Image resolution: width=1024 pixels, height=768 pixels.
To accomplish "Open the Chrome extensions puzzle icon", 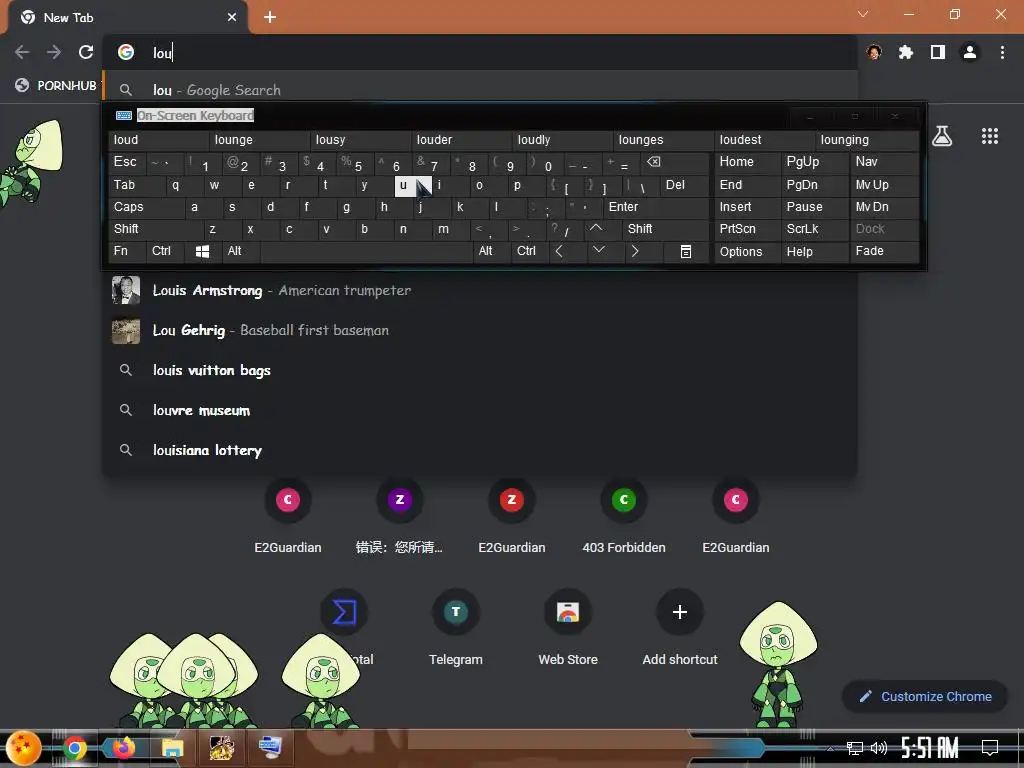I will click(906, 52).
